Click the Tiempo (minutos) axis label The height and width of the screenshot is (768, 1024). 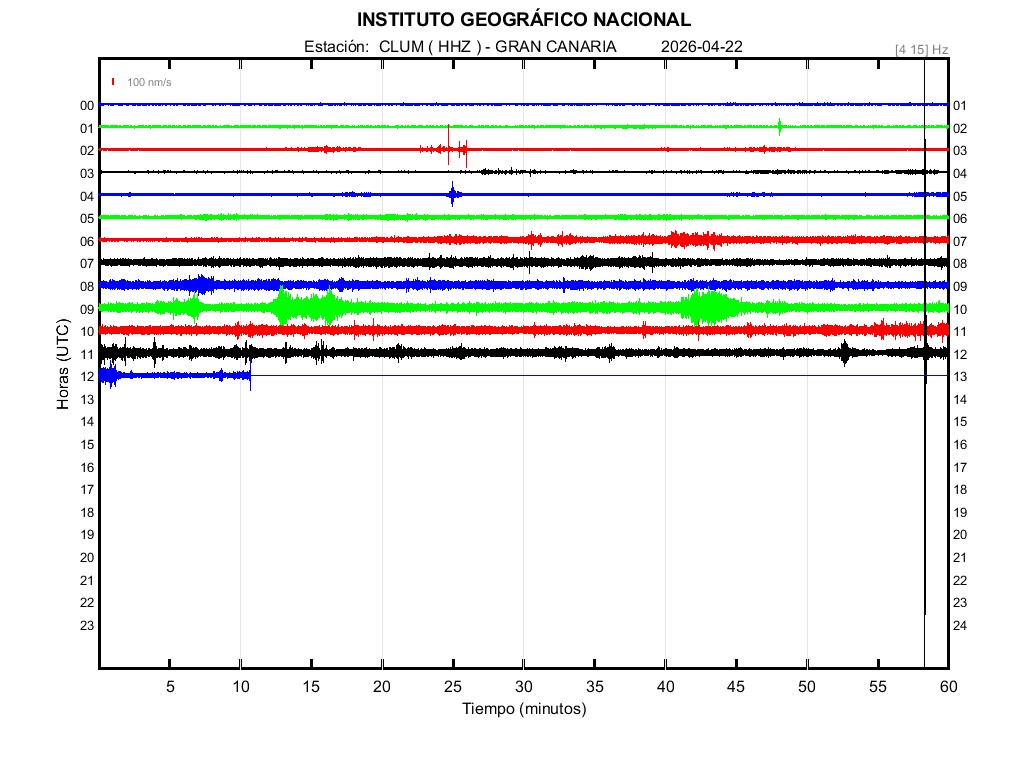pos(524,709)
